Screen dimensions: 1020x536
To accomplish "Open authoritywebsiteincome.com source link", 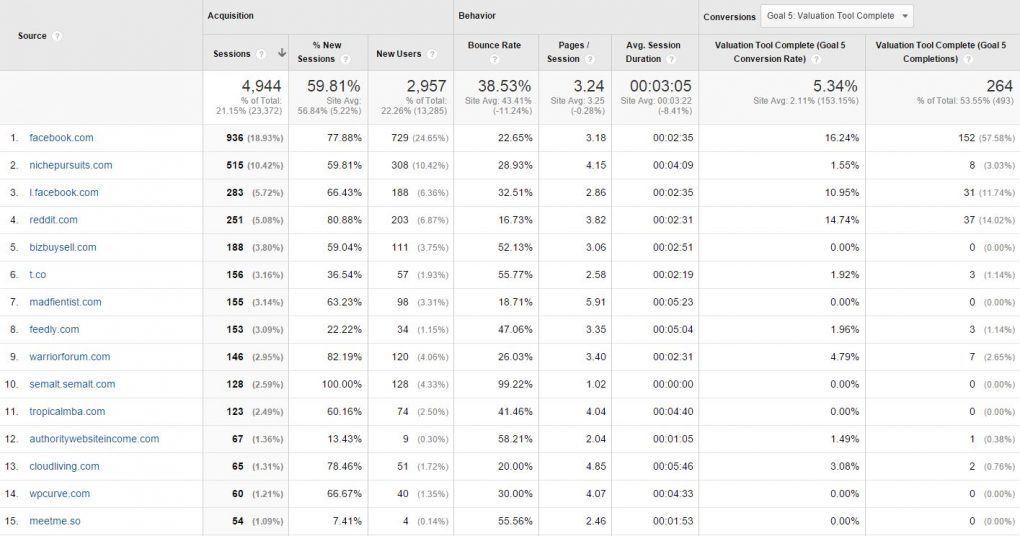I will (94, 439).
